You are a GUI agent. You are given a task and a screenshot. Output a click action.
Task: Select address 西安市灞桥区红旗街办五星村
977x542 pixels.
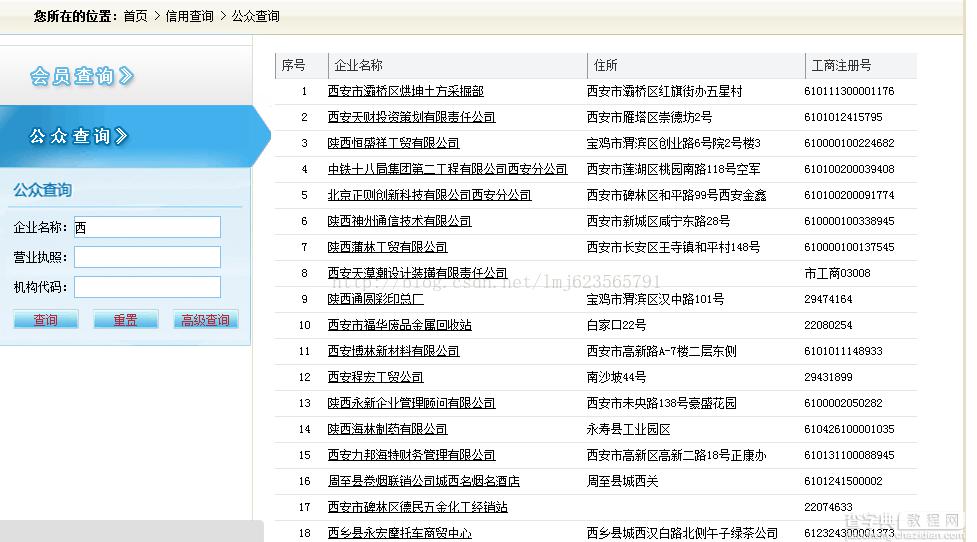pyautogui.click(x=664, y=91)
